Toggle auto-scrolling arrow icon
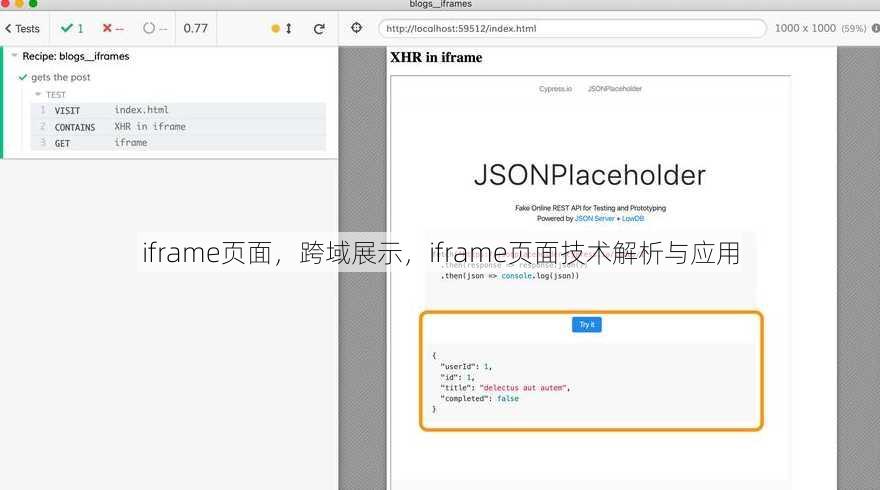880x490 pixels. coord(288,29)
